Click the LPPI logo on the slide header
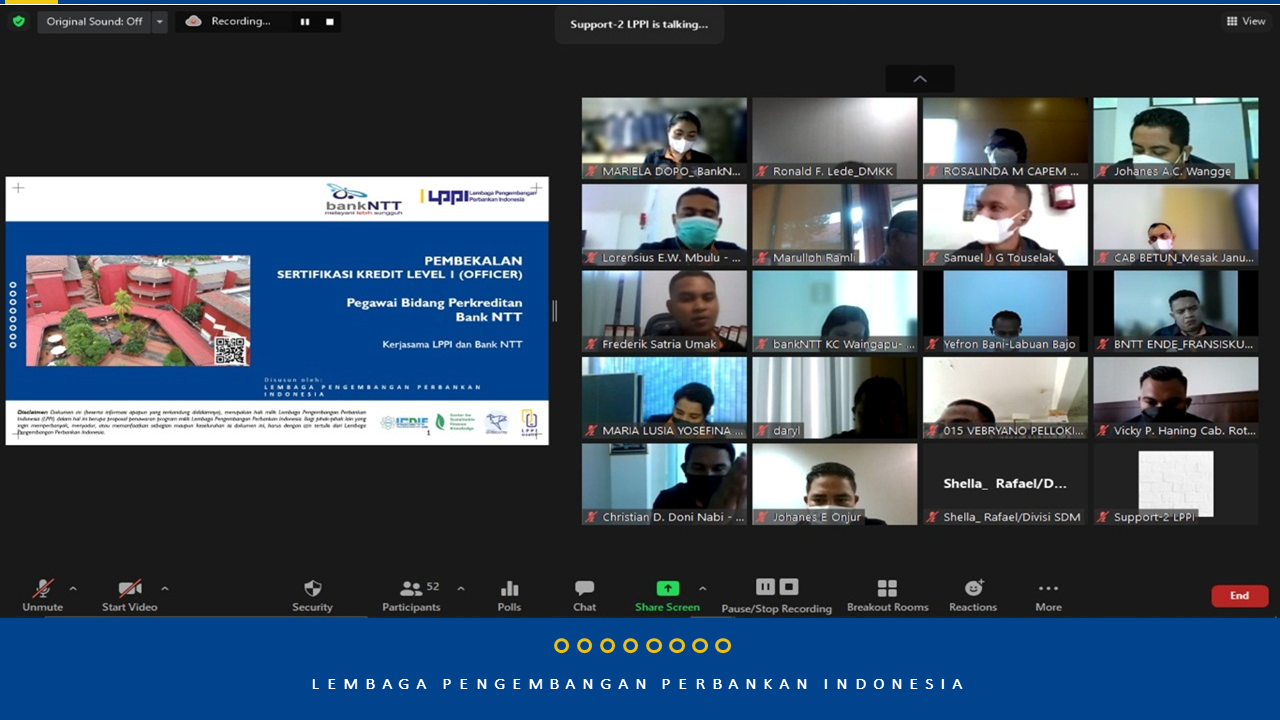1280x720 pixels. point(480,197)
